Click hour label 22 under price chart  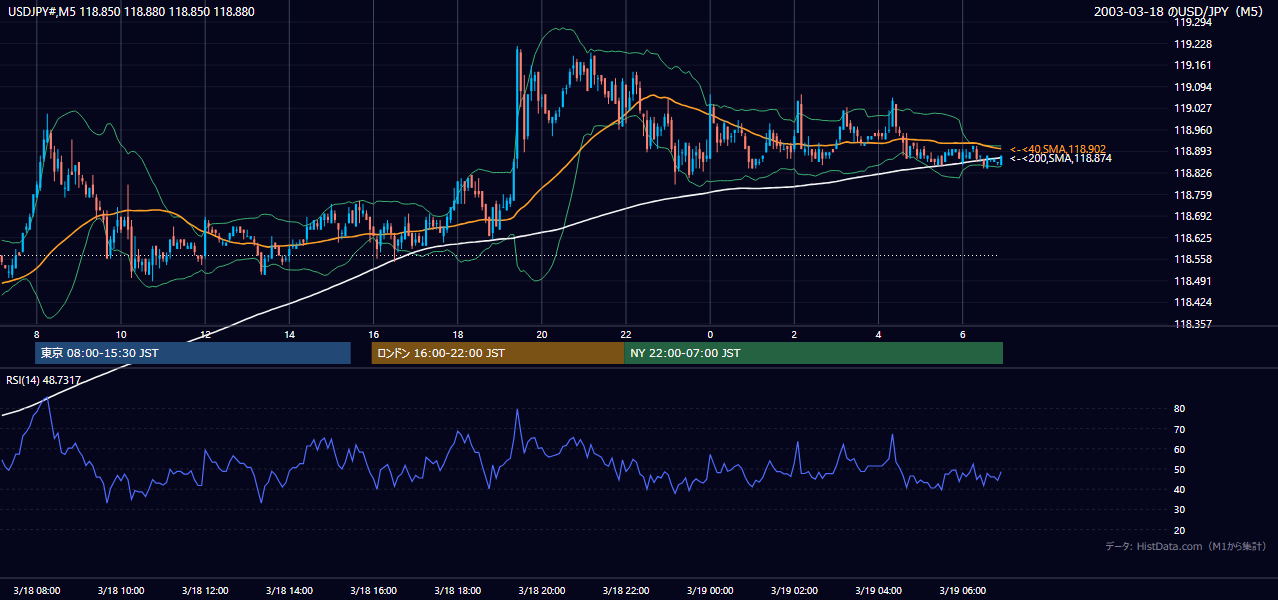coord(626,333)
